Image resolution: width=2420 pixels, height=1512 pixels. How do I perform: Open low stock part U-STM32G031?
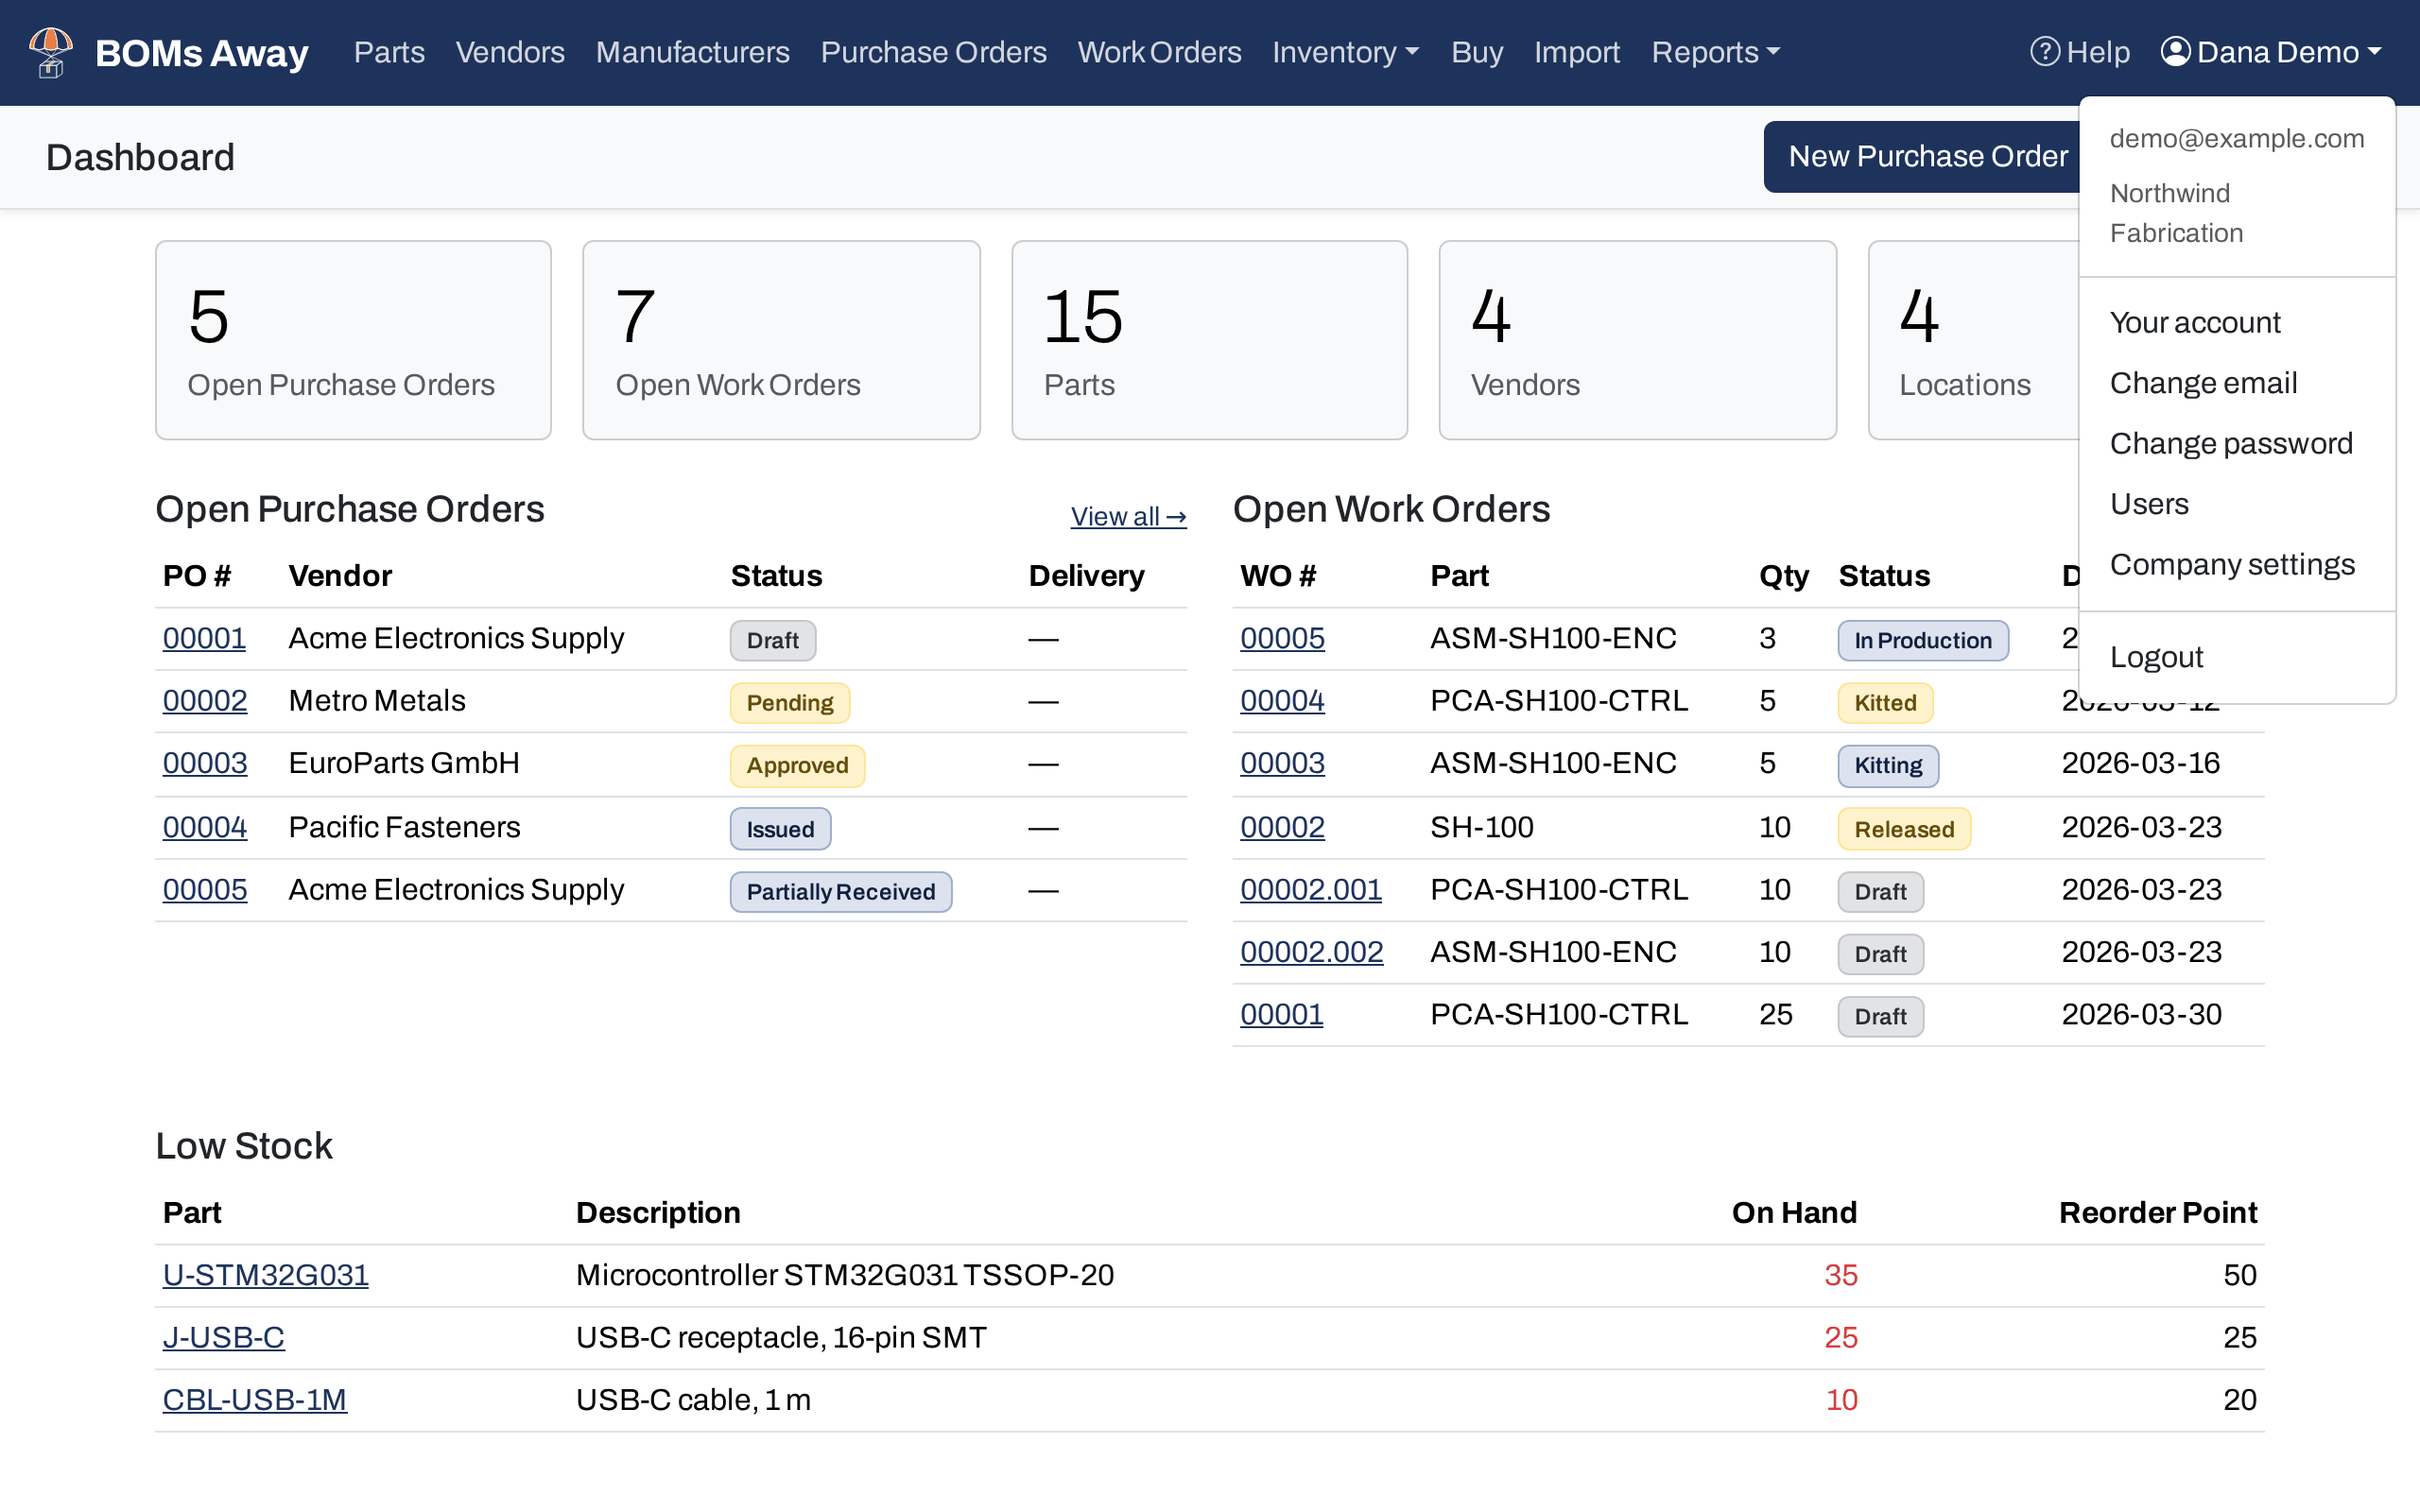(265, 1275)
